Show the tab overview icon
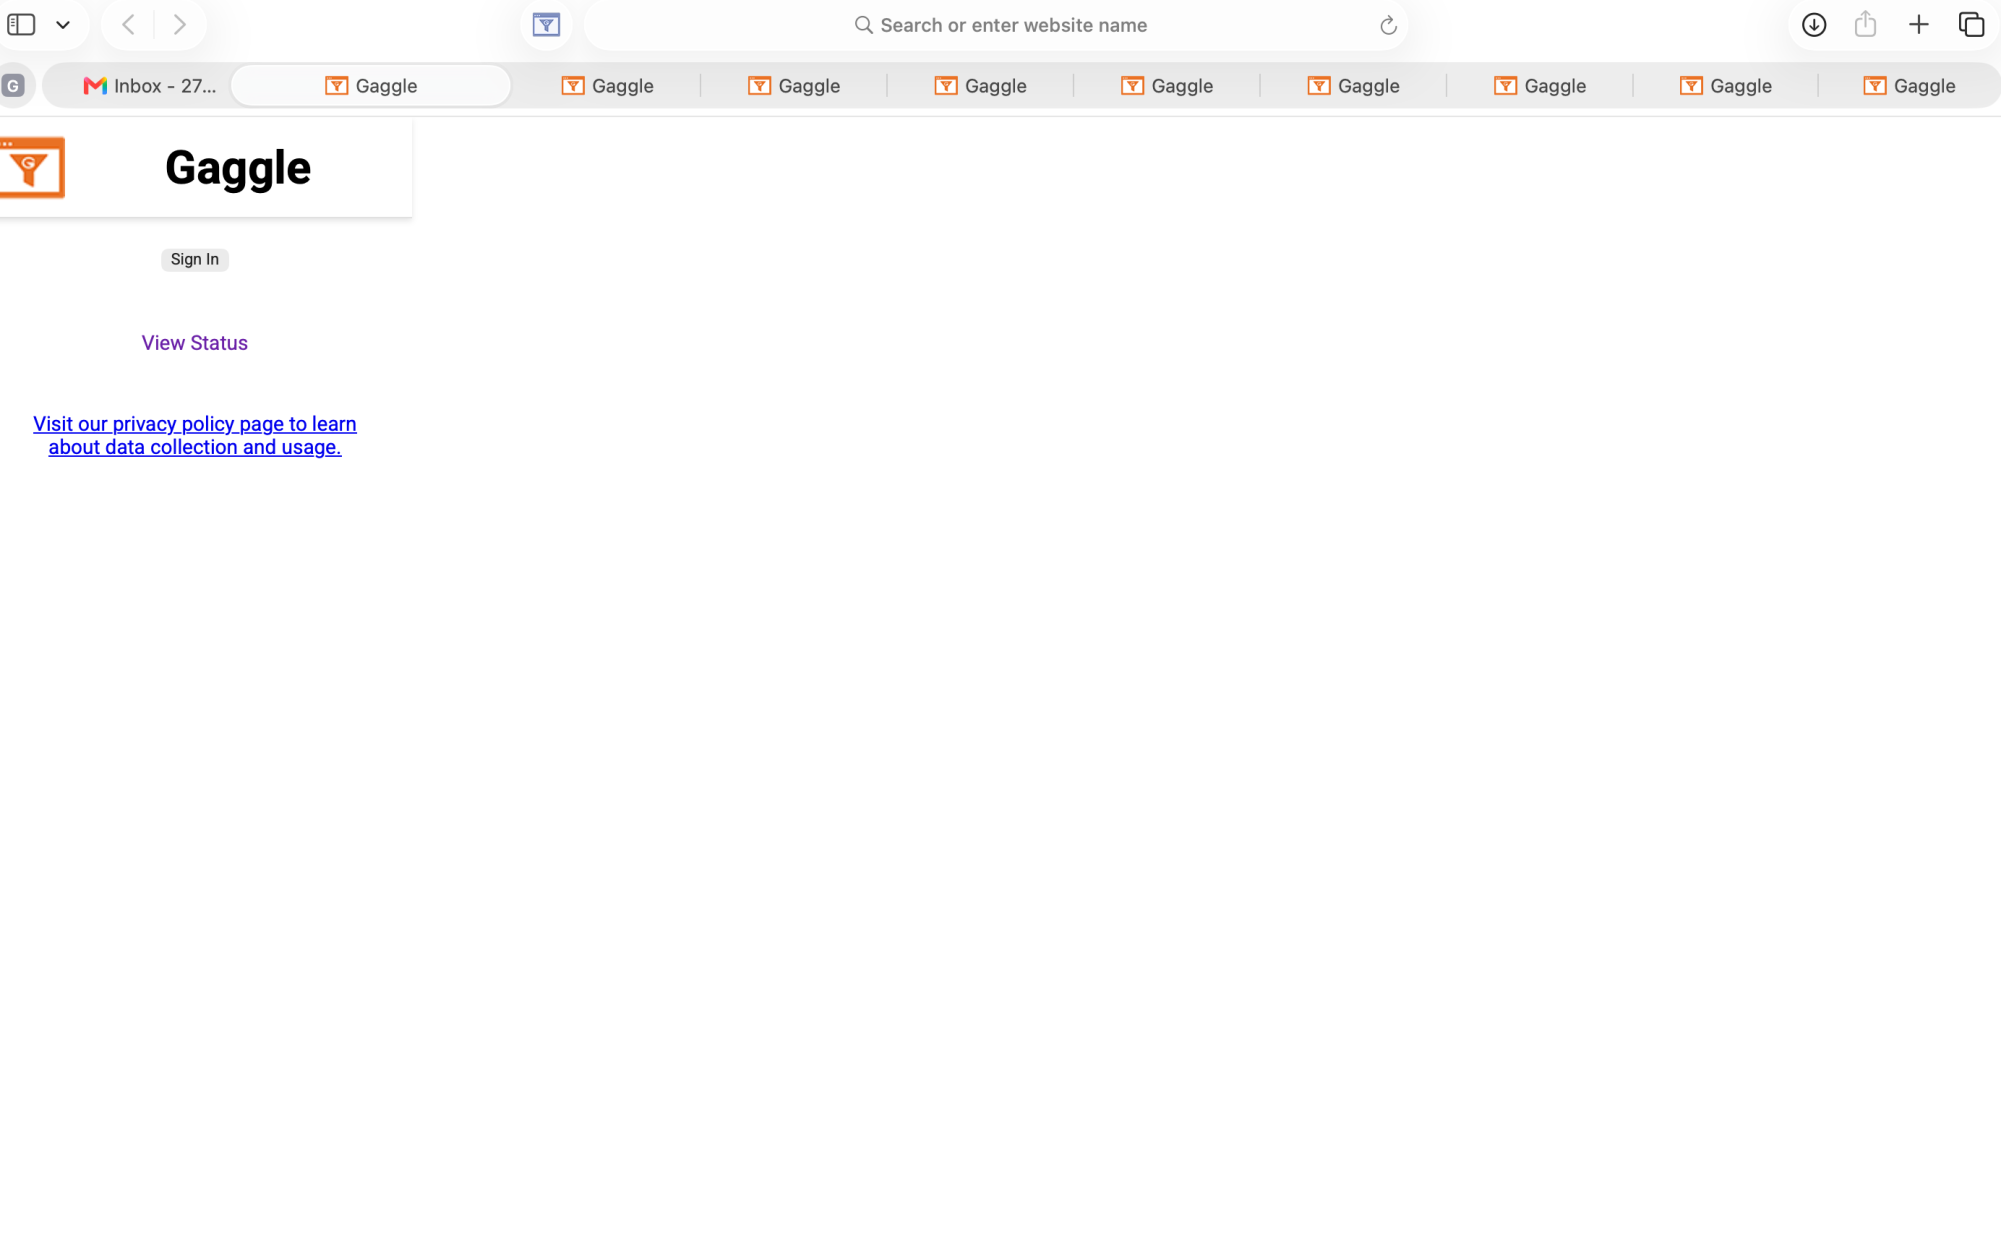The width and height of the screenshot is (2001, 1239). [x=1971, y=25]
